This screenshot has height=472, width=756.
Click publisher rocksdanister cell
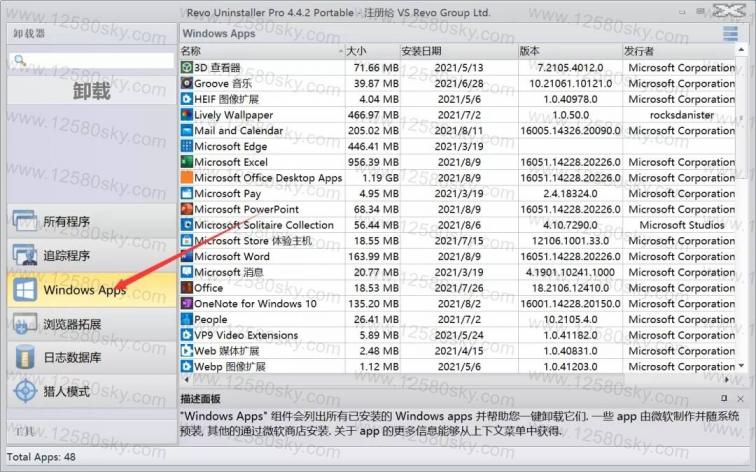tap(682, 115)
